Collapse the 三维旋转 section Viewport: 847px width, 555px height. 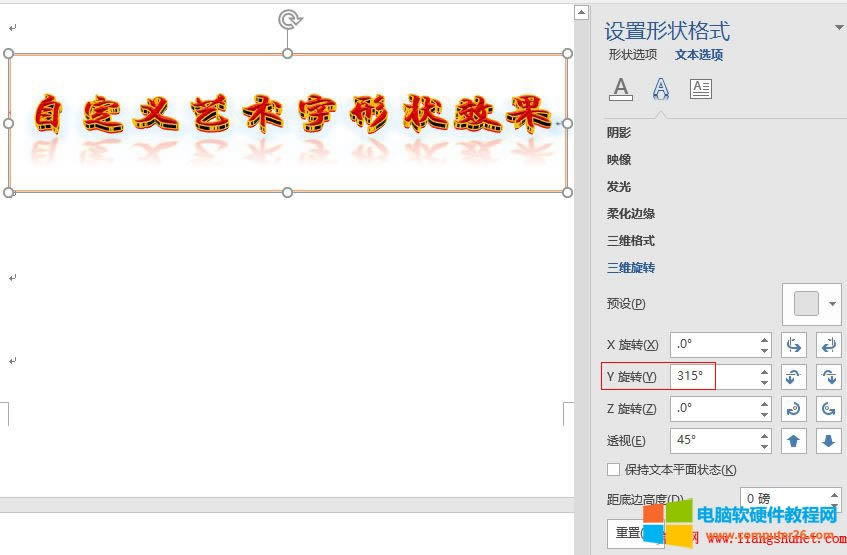(631, 268)
